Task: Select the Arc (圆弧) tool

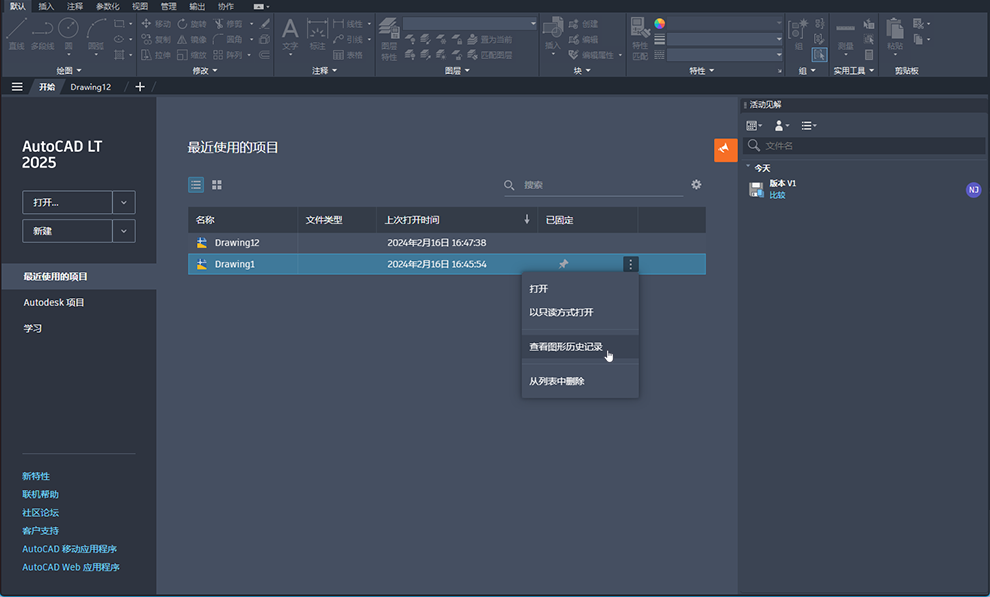Action: (96, 34)
